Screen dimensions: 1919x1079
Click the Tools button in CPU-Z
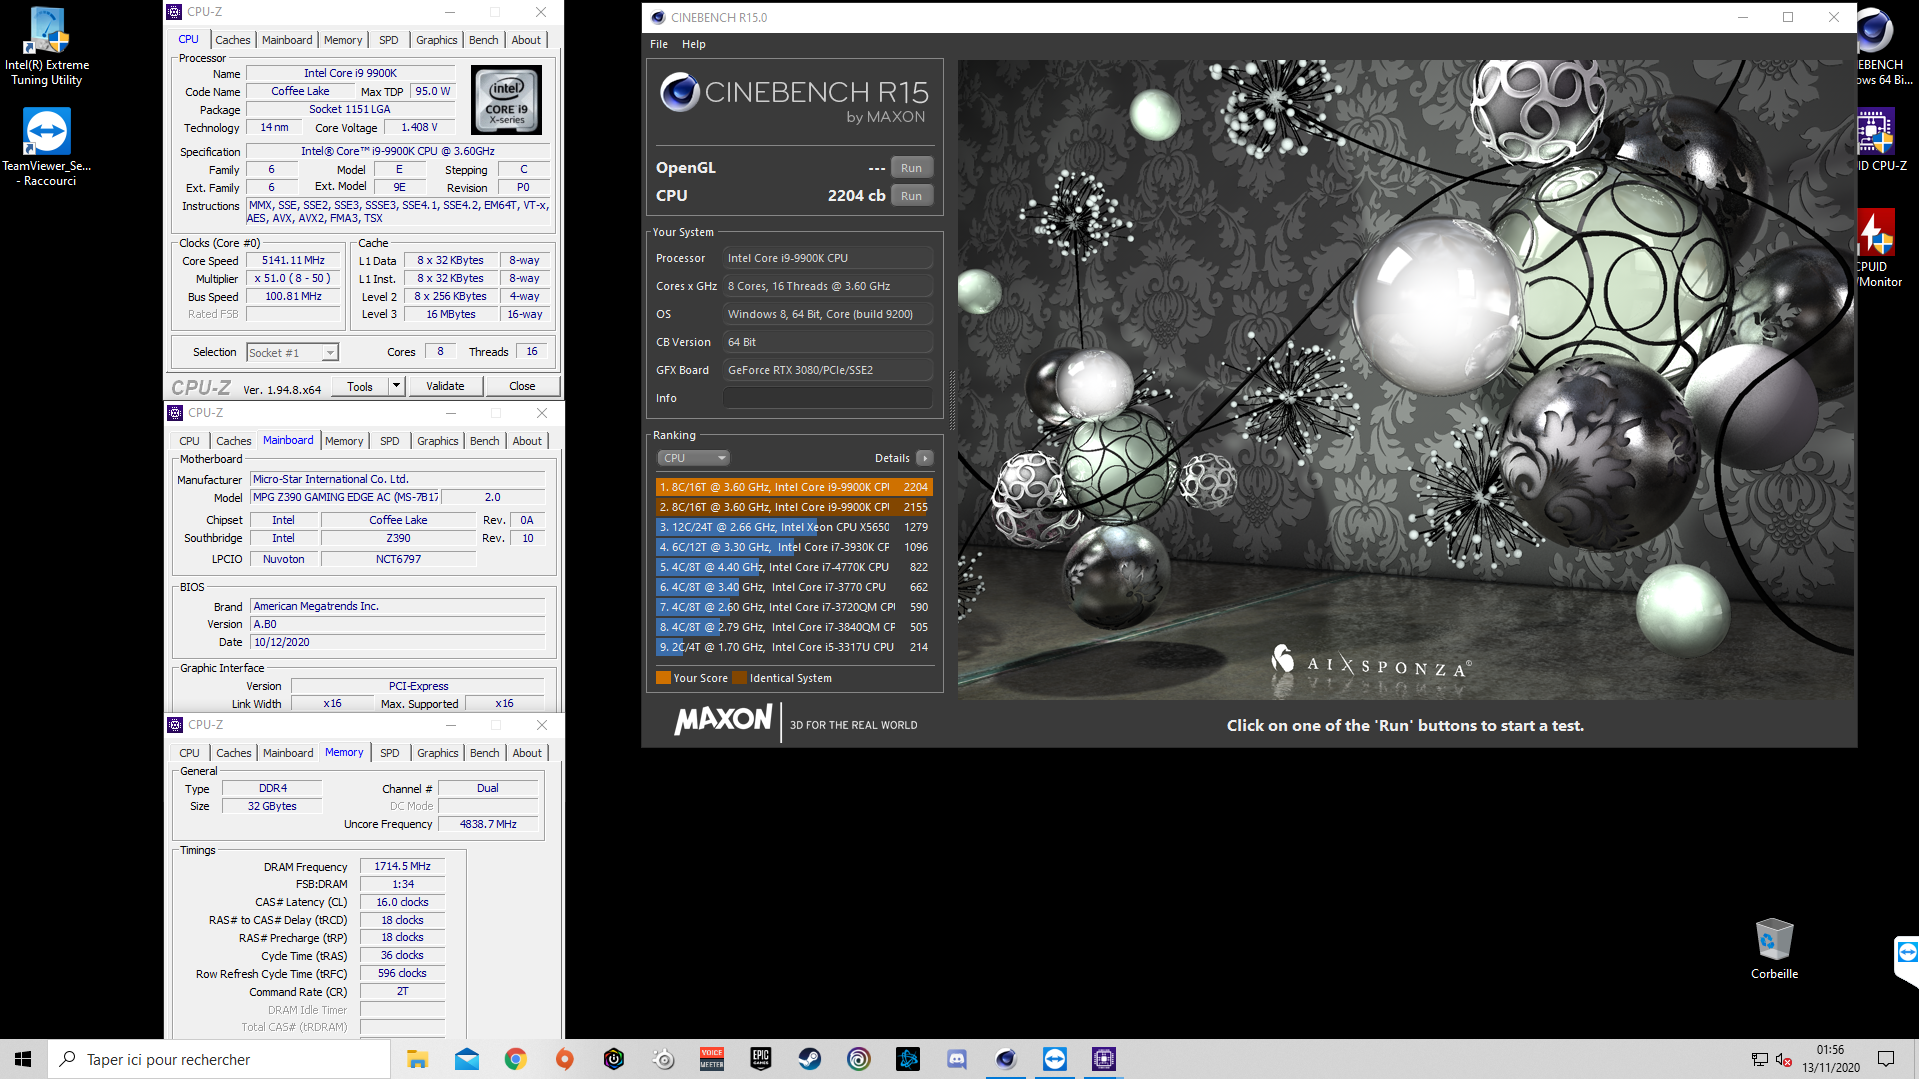360,386
